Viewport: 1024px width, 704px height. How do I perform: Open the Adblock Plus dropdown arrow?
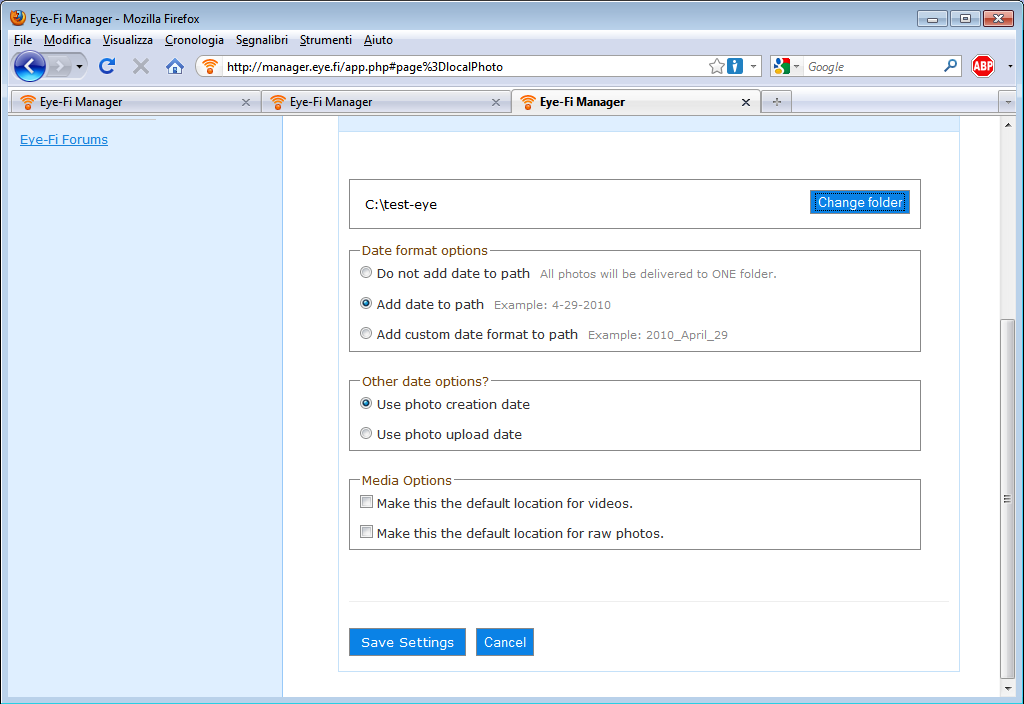pyautogui.click(x=1010, y=67)
